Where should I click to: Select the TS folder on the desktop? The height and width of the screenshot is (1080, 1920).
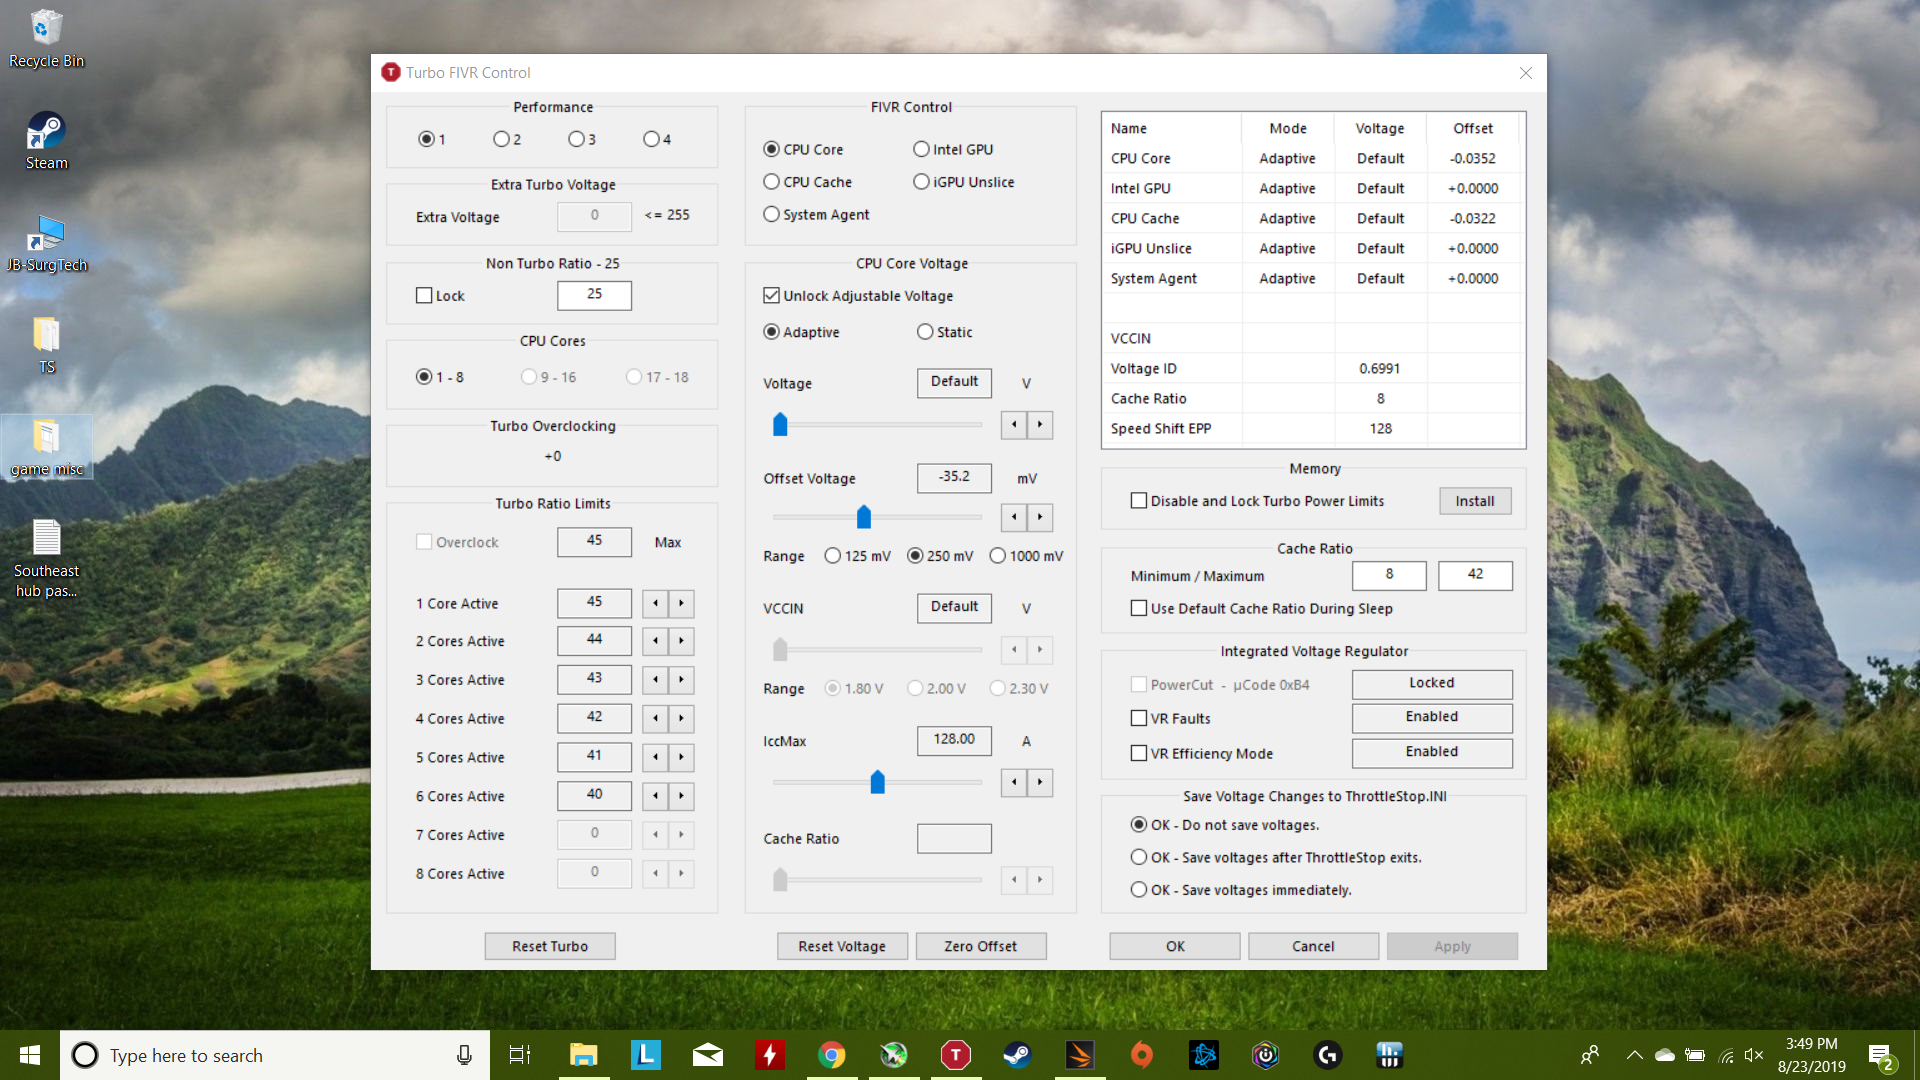tap(46, 346)
